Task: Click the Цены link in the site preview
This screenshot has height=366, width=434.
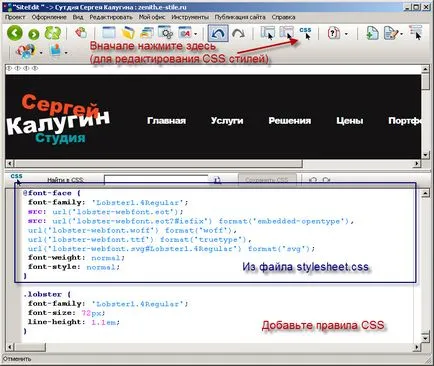Action: [x=349, y=120]
